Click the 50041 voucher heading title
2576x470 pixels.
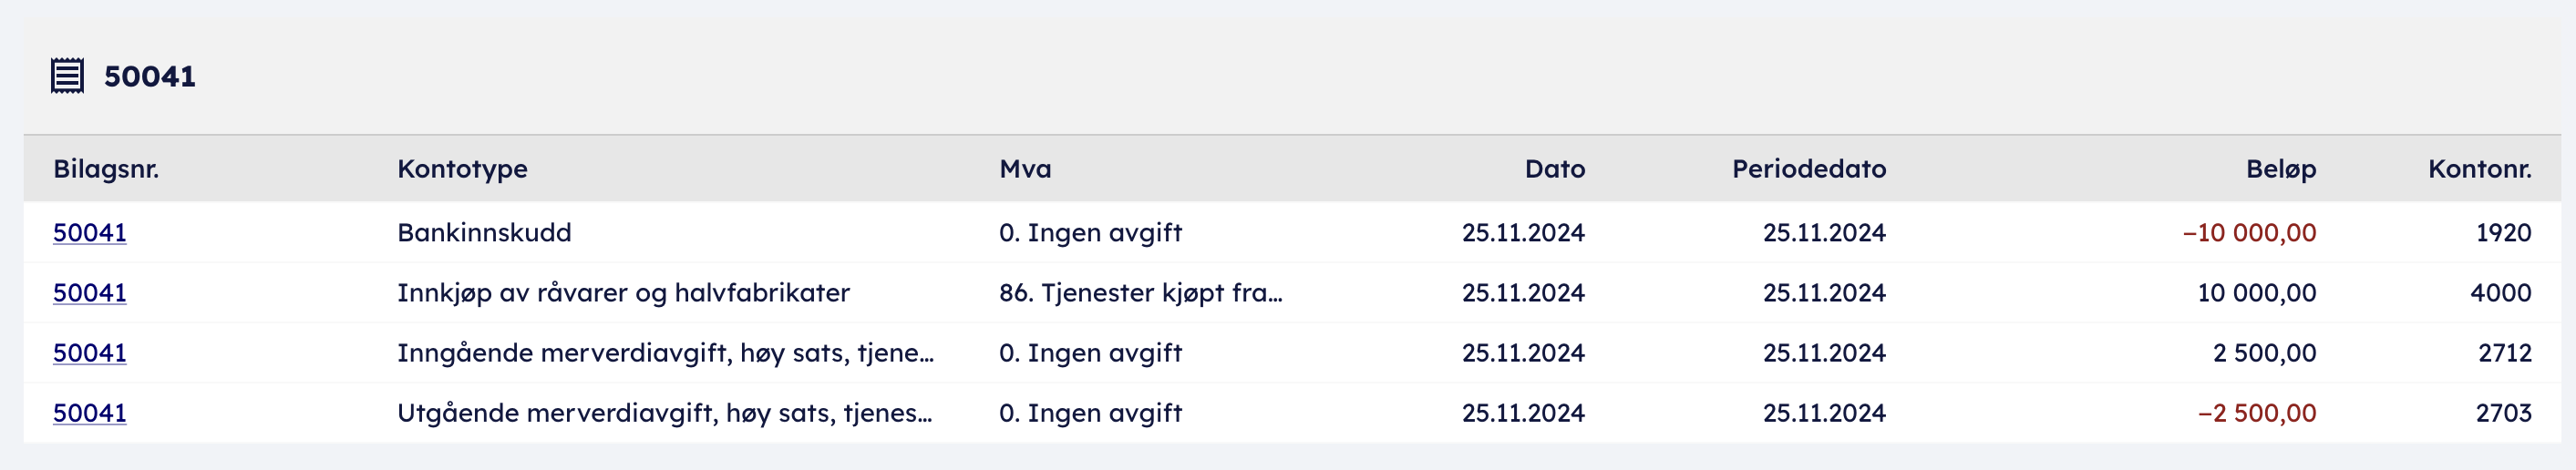(150, 77)
